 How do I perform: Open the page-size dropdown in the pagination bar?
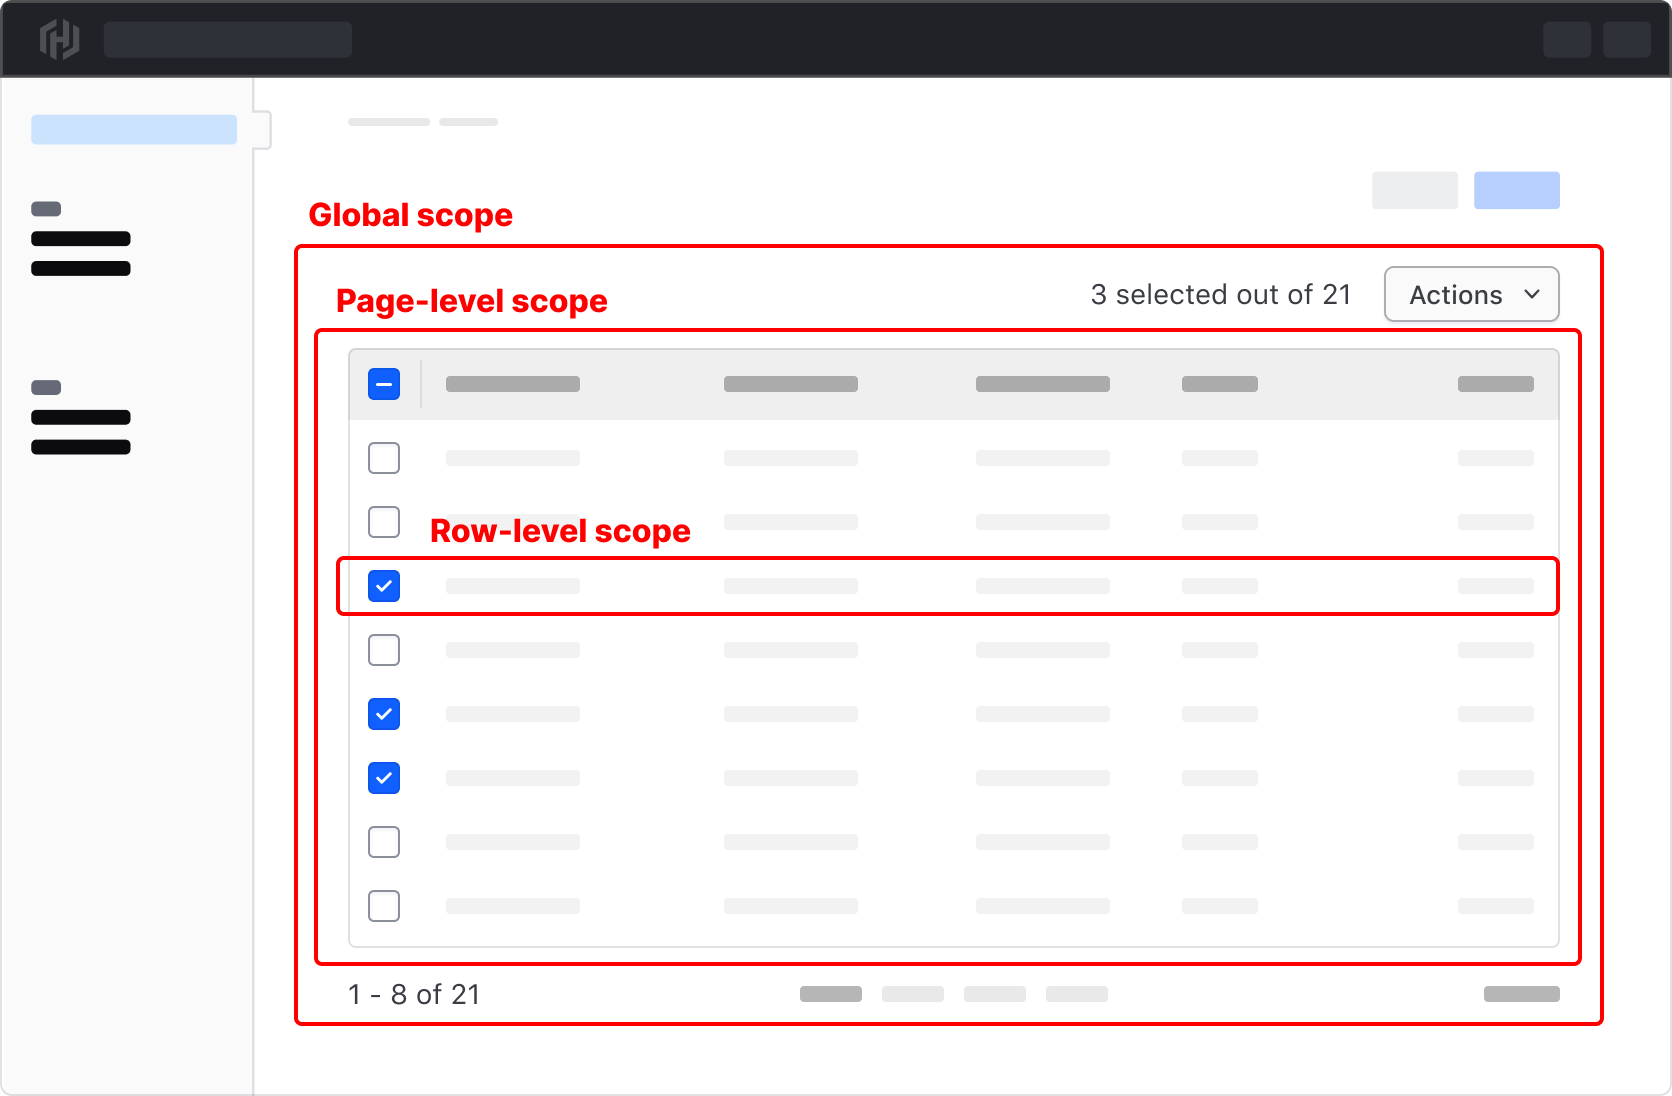click(1521, 994)
